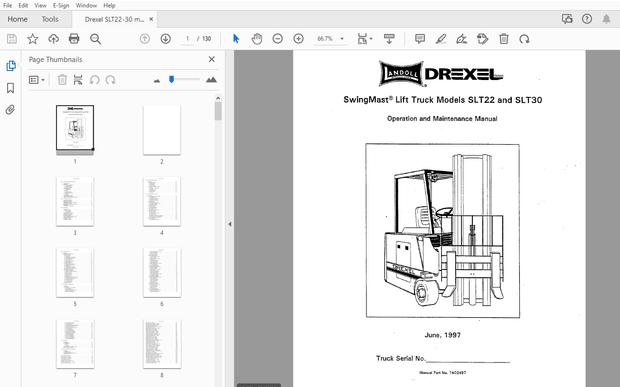Close the Page Thumbnails panel
The width and height of the screenshot is (620, 387).
tap(212, 59)
